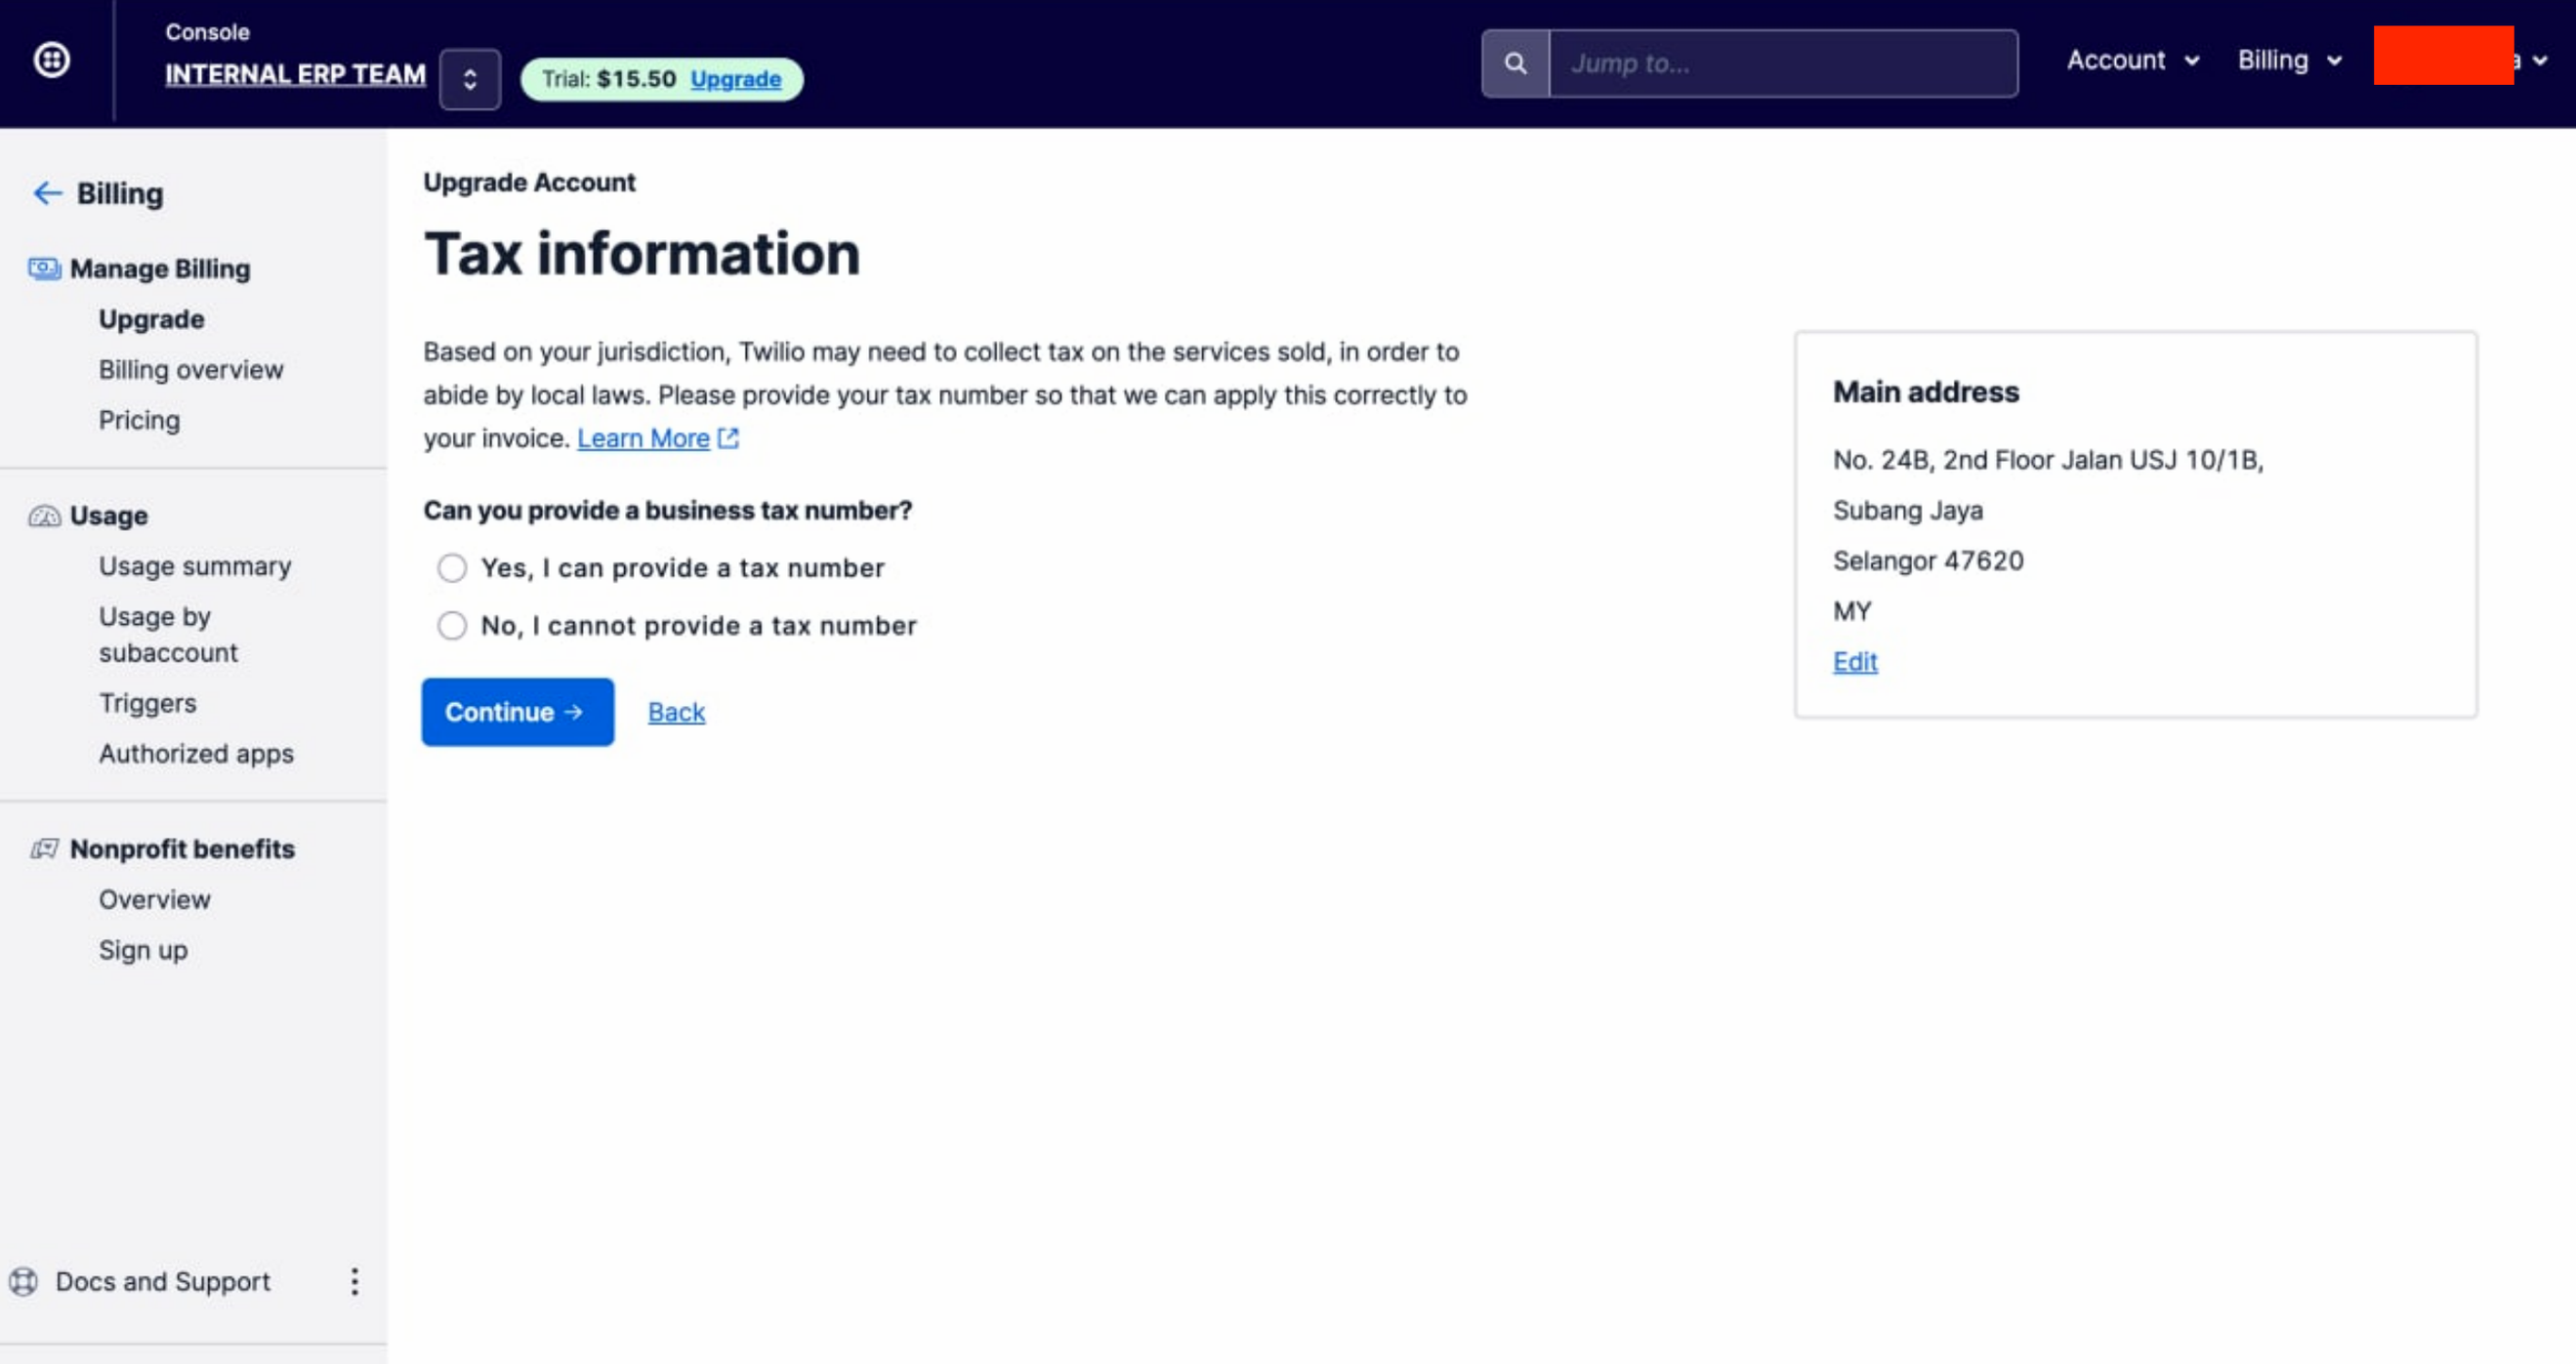The image size is (2576, 1364).
Task: Select Yes, I can provide a tax number
Action: (452, 568)
